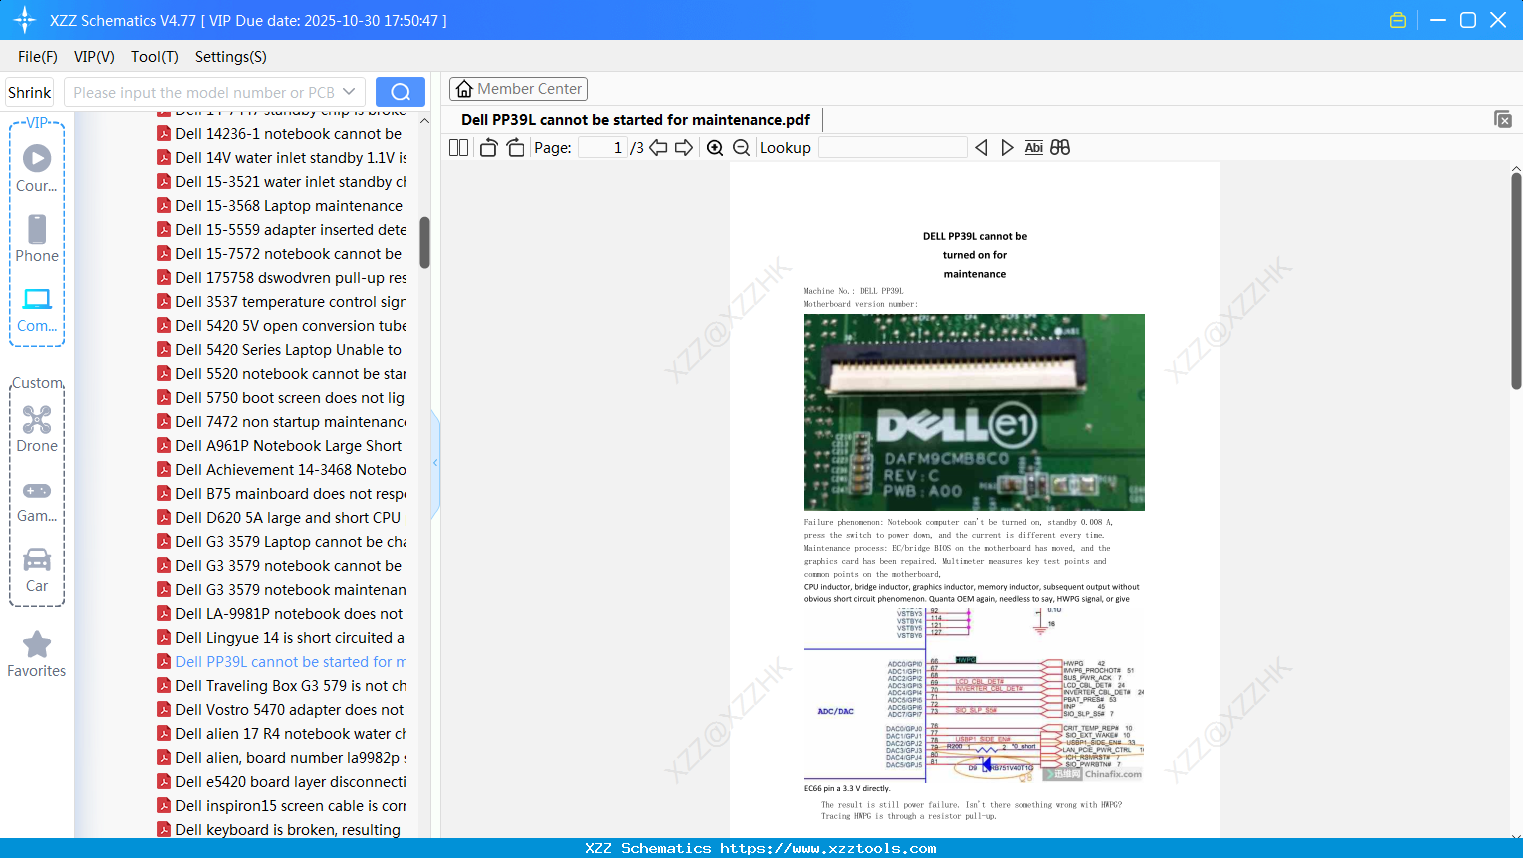Click the model number search field
This screenshot has height=858, width=1523.
coord(204,92)
